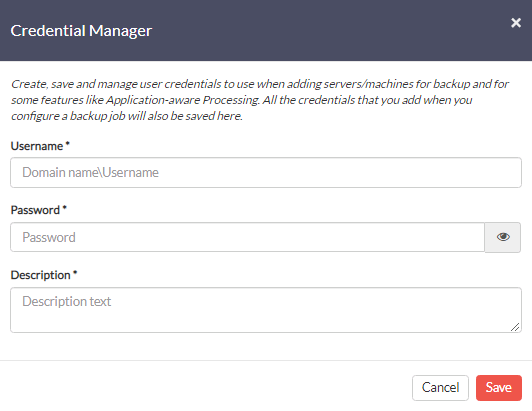Click the Credential Manager title text
The height and width of the screenshot is (411, 532).
coord(81,31)
